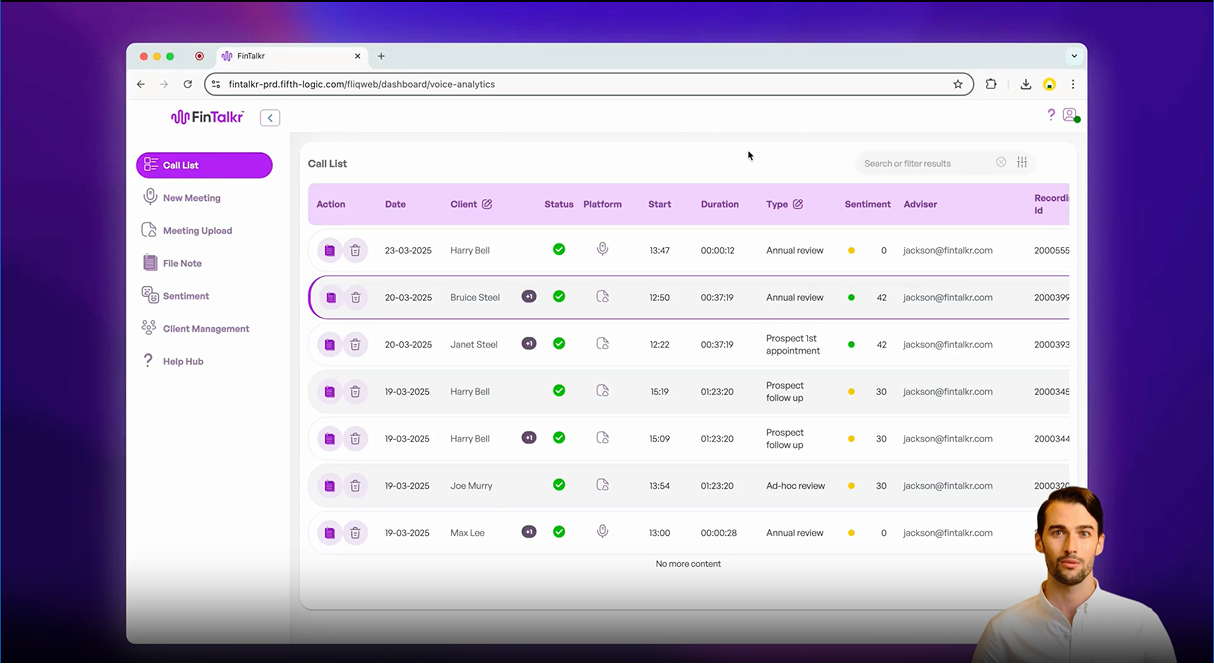Click edit icon next to Type header
Viewport: 1214px width, 664px height.
tap(798, 204)
